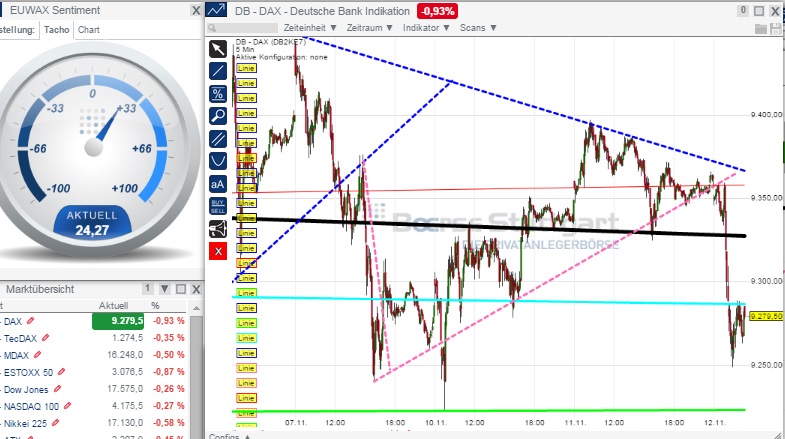Select the arrow pointer tool
The width and height of the screenshot is (785, 439).
[218, 49]
